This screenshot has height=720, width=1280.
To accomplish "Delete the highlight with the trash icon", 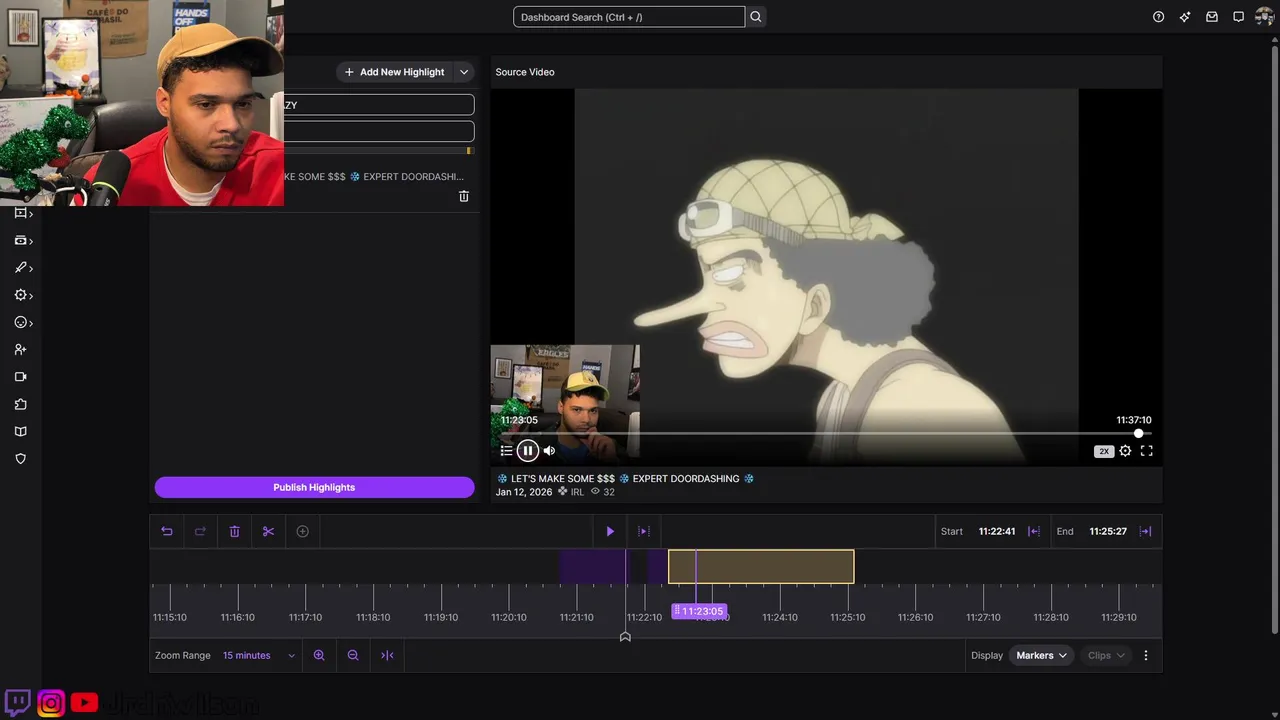I will 464,196.
